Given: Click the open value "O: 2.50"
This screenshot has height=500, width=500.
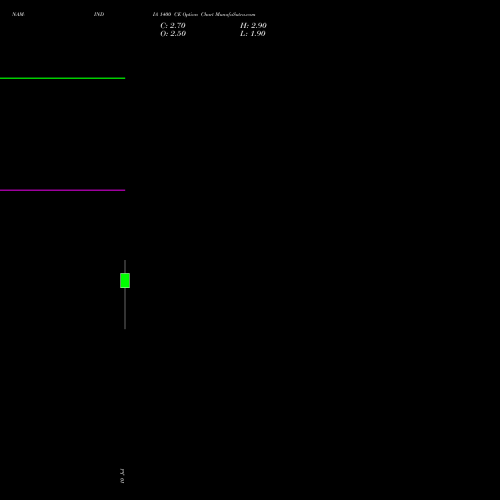Looking at the screenshot, I should (x=173, y=34).
